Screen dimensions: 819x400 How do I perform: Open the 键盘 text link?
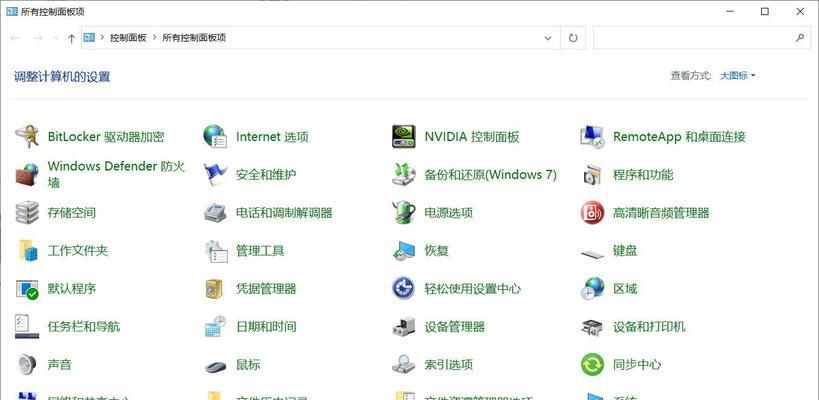[x=625, y=251]
